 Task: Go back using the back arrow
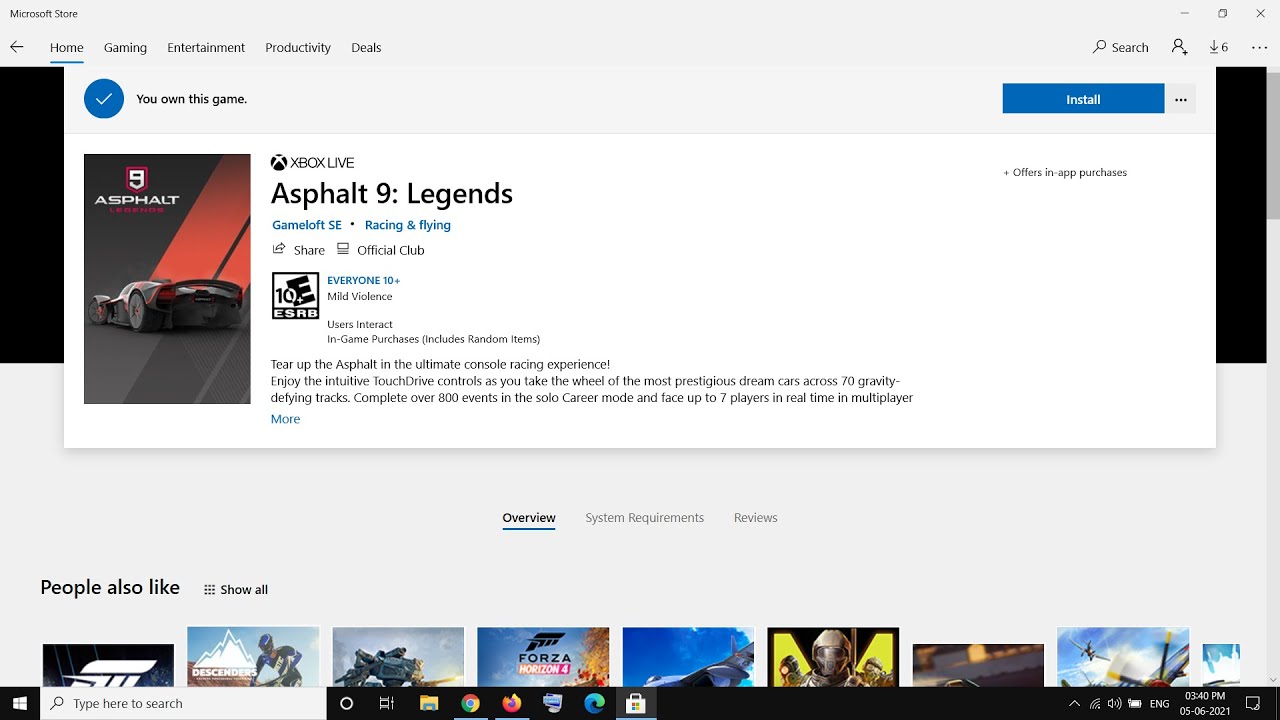(16, 47)
